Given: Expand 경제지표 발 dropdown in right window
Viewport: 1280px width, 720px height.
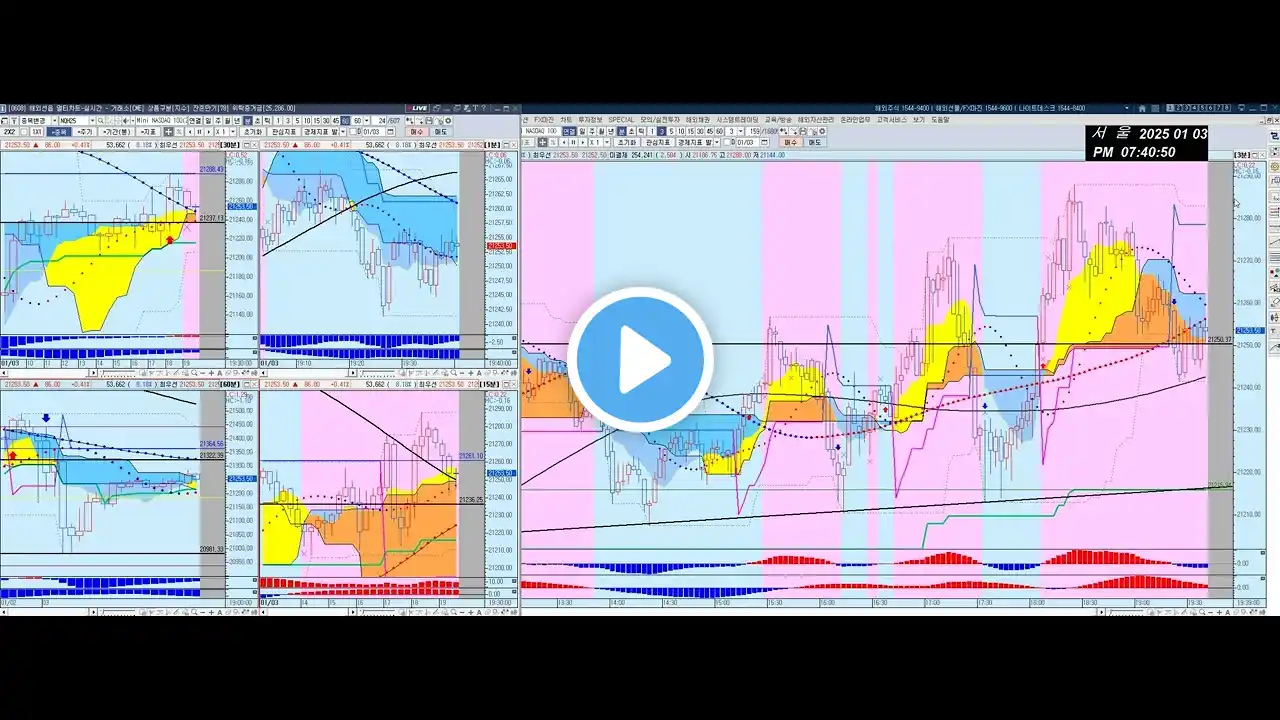Looking at the screenshot, I should [717, 143].
